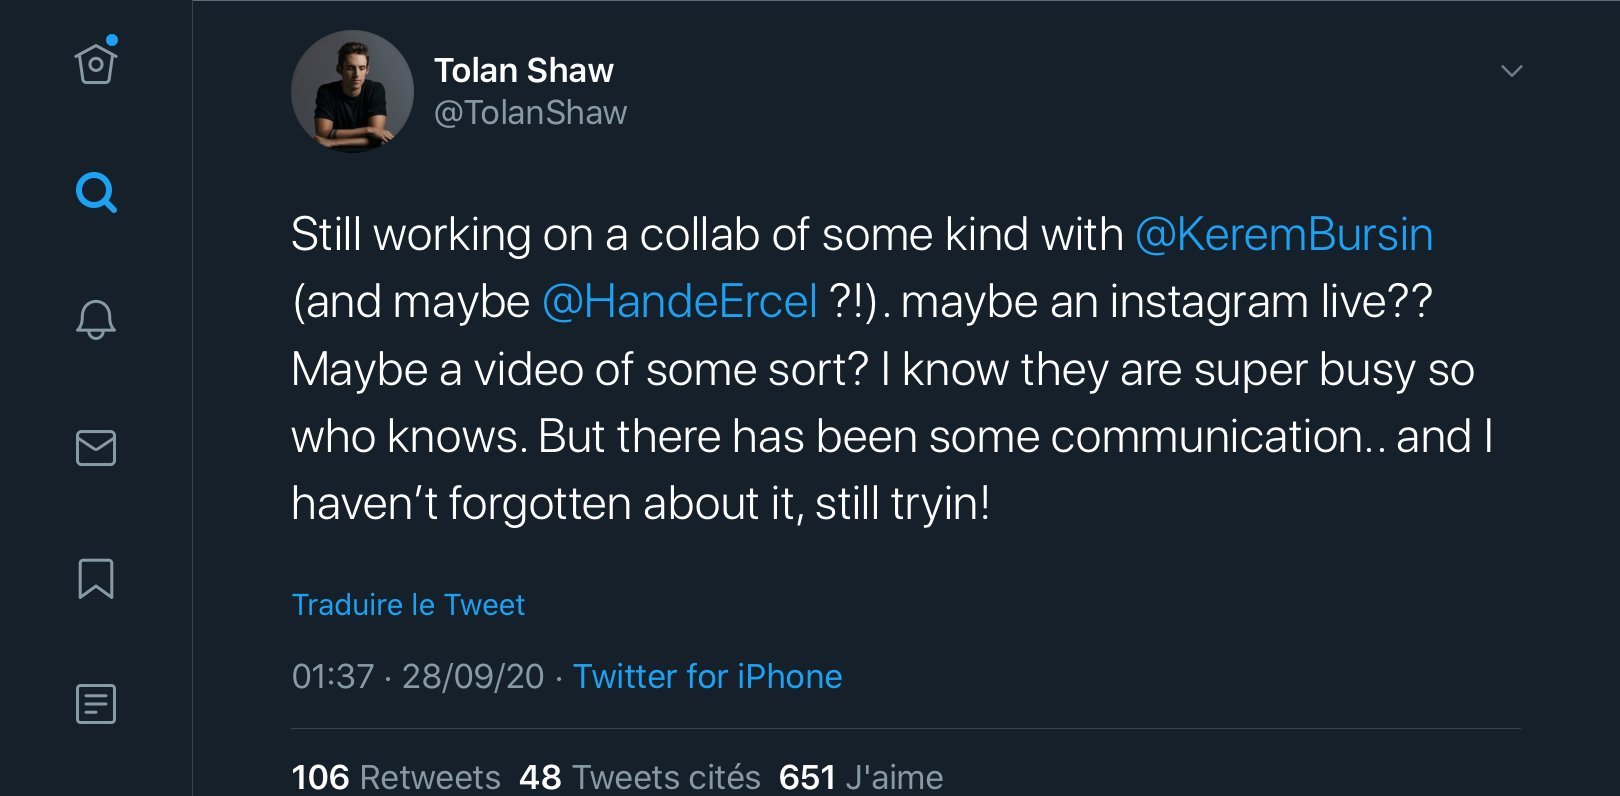Open the Notifications bell icon
The height and width of the screenshot is (796, 1620).
(96, 320)
